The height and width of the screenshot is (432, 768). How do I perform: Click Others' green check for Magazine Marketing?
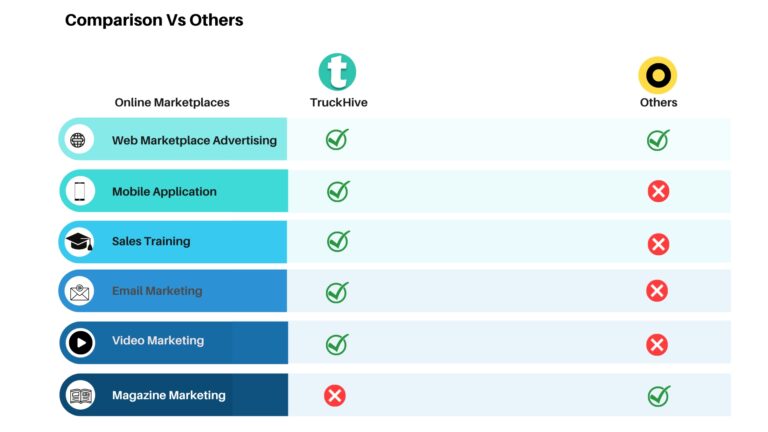coord(658,396)
